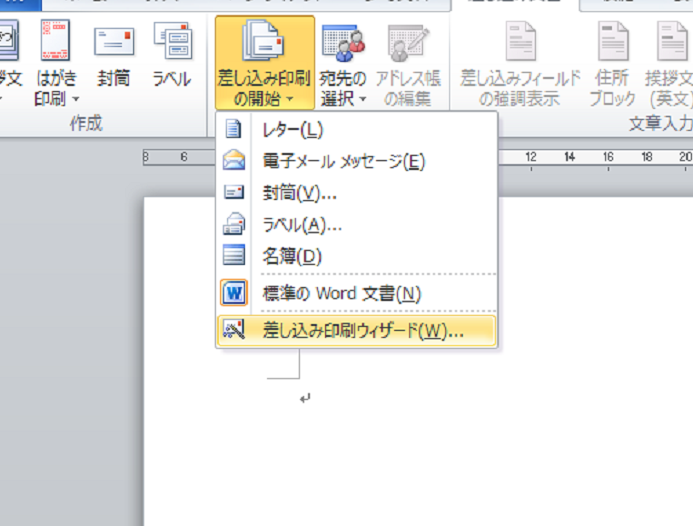
Task: Click the list icon beside 名簿(D)
Action: (x=234, y=255)
